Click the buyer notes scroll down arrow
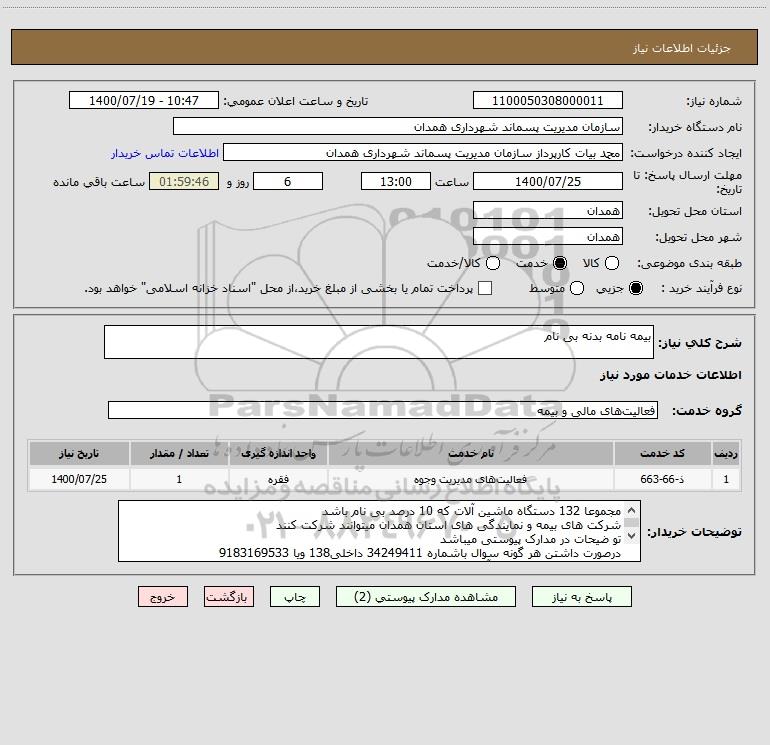 [632, 536]
